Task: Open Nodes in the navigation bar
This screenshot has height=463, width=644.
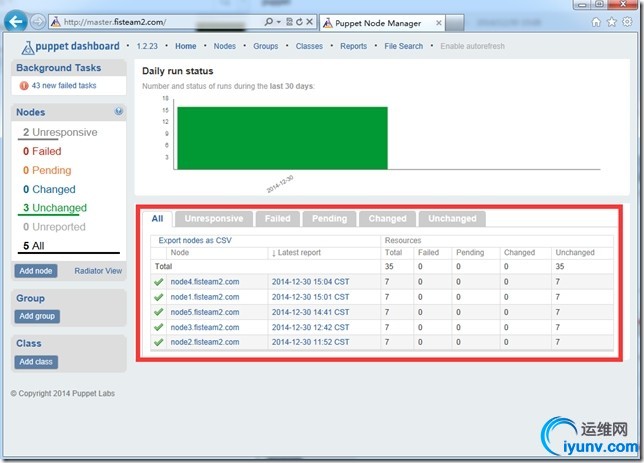Action: pos(225,46)
